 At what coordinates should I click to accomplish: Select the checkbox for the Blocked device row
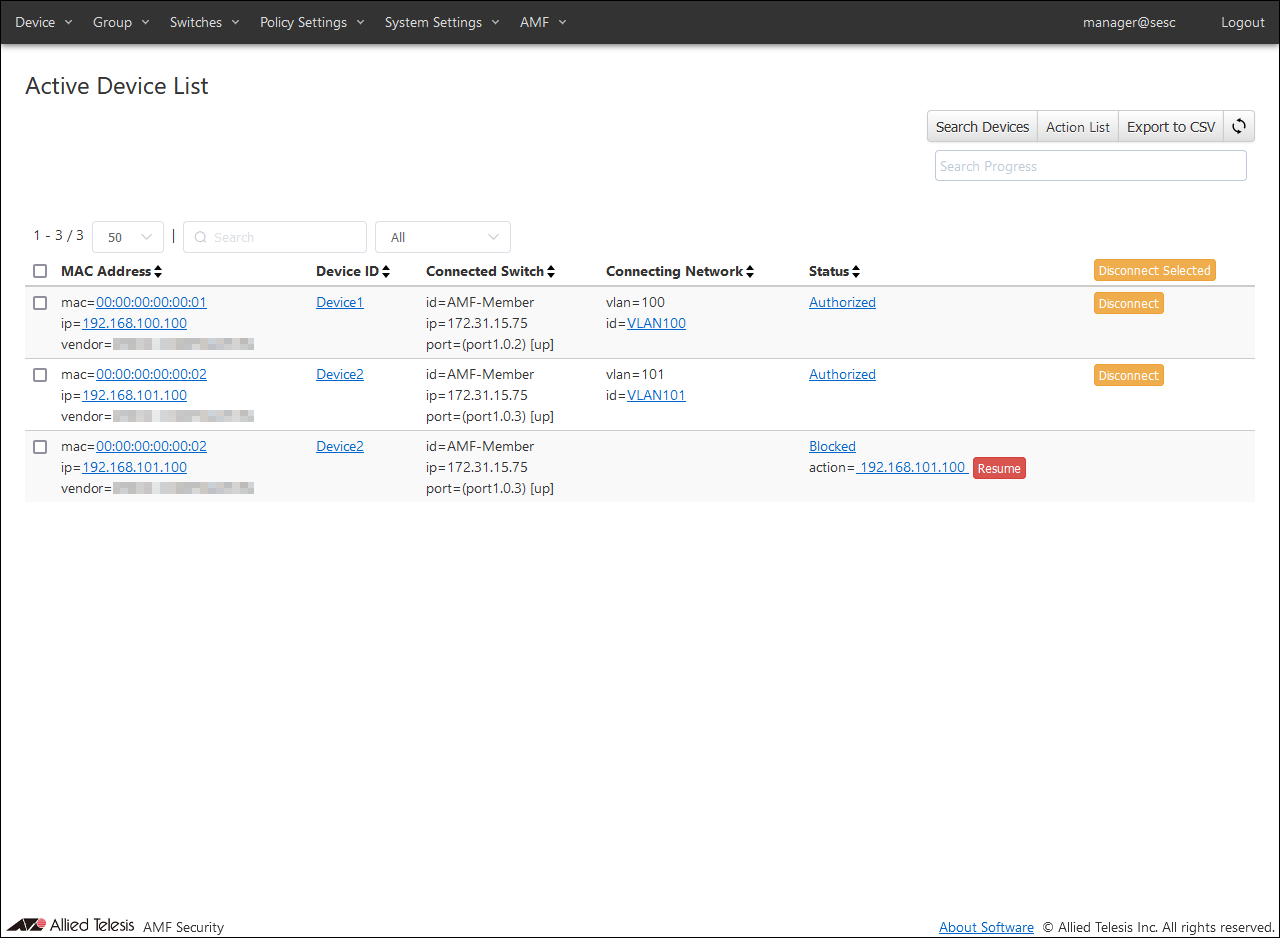coord(40,447)
